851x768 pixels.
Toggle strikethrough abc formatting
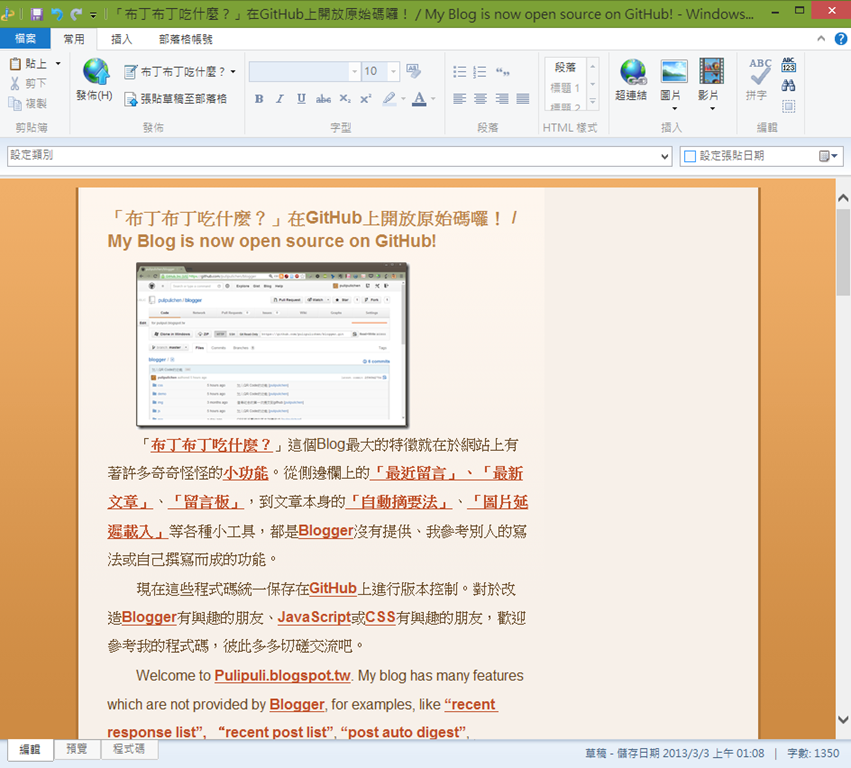[323, 99]
